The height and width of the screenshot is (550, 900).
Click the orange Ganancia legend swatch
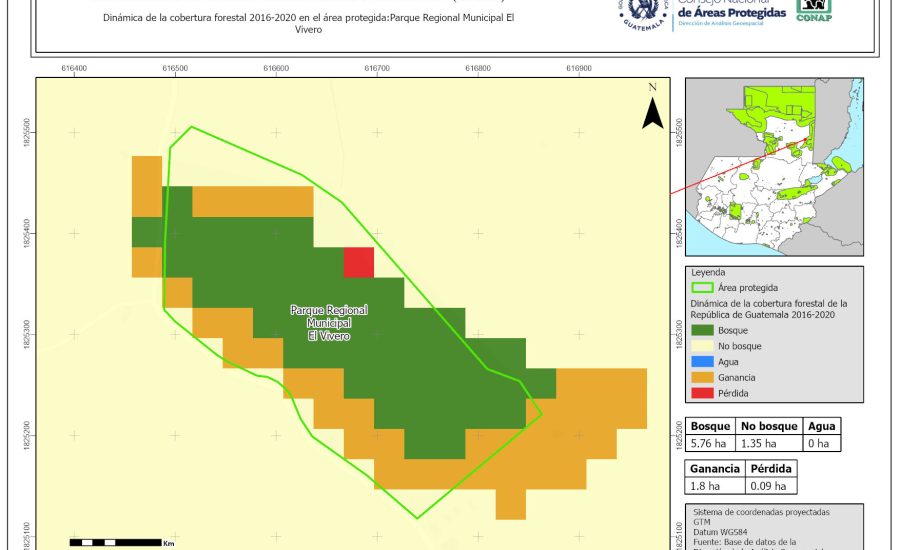[x=706, y=377]
